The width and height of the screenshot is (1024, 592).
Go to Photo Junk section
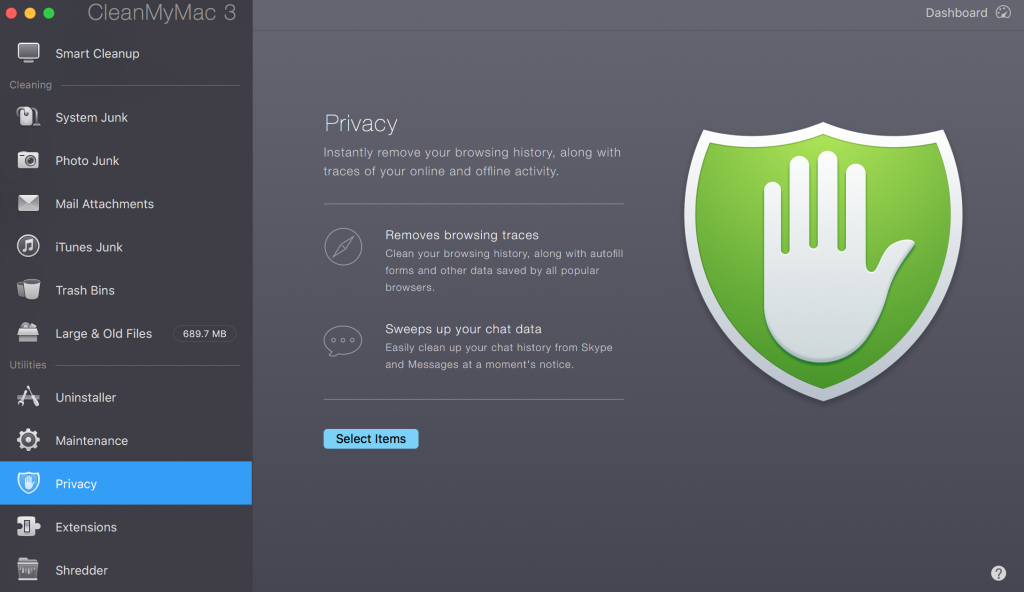[126, 161]
